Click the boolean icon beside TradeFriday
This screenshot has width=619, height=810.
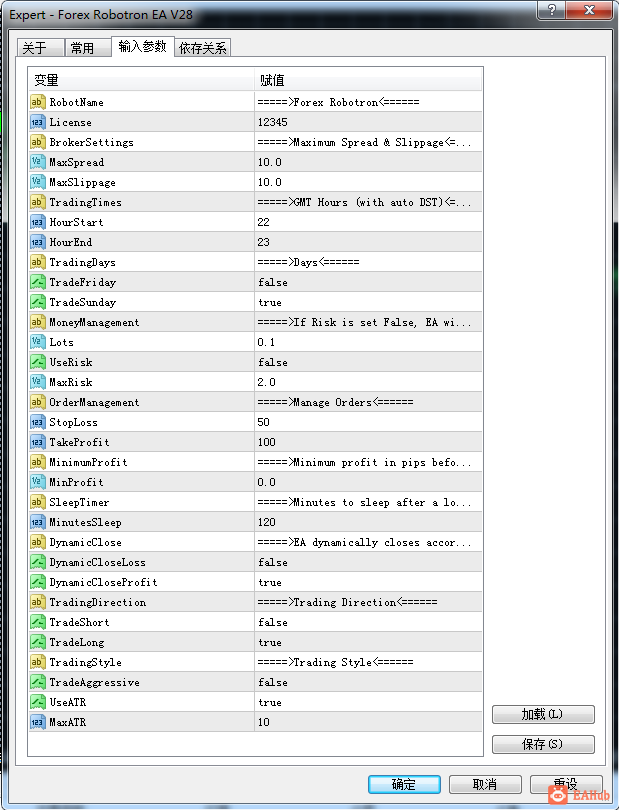point(38,282)
